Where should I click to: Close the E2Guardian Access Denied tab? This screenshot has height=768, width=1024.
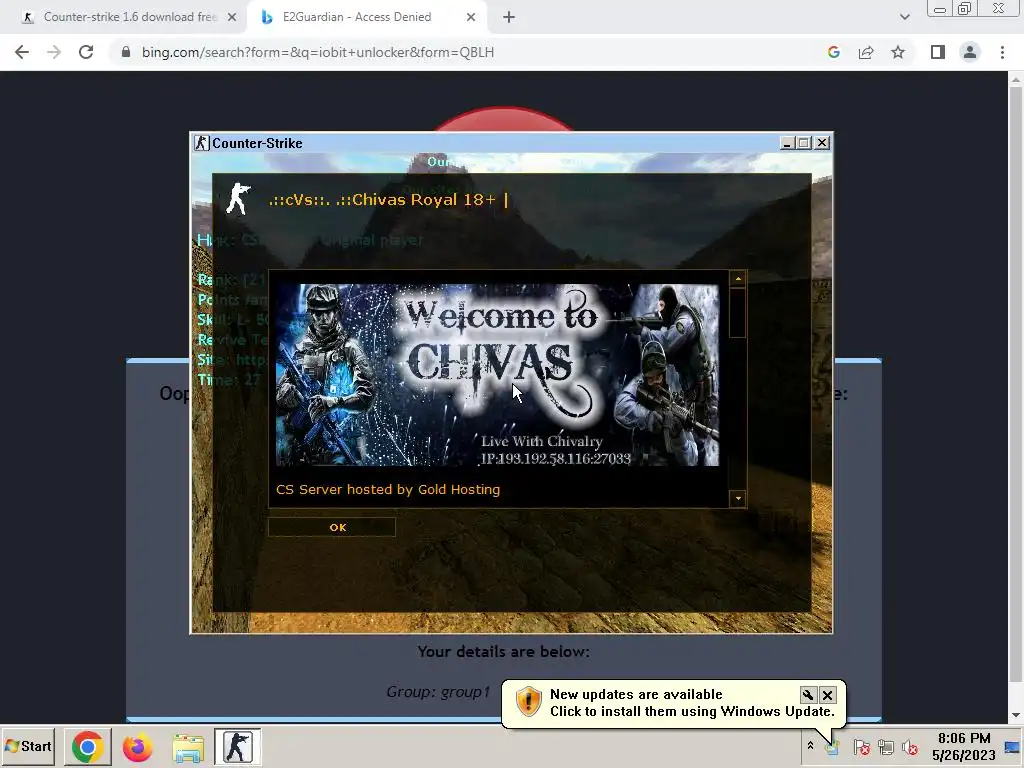click(x=471, y=18)
